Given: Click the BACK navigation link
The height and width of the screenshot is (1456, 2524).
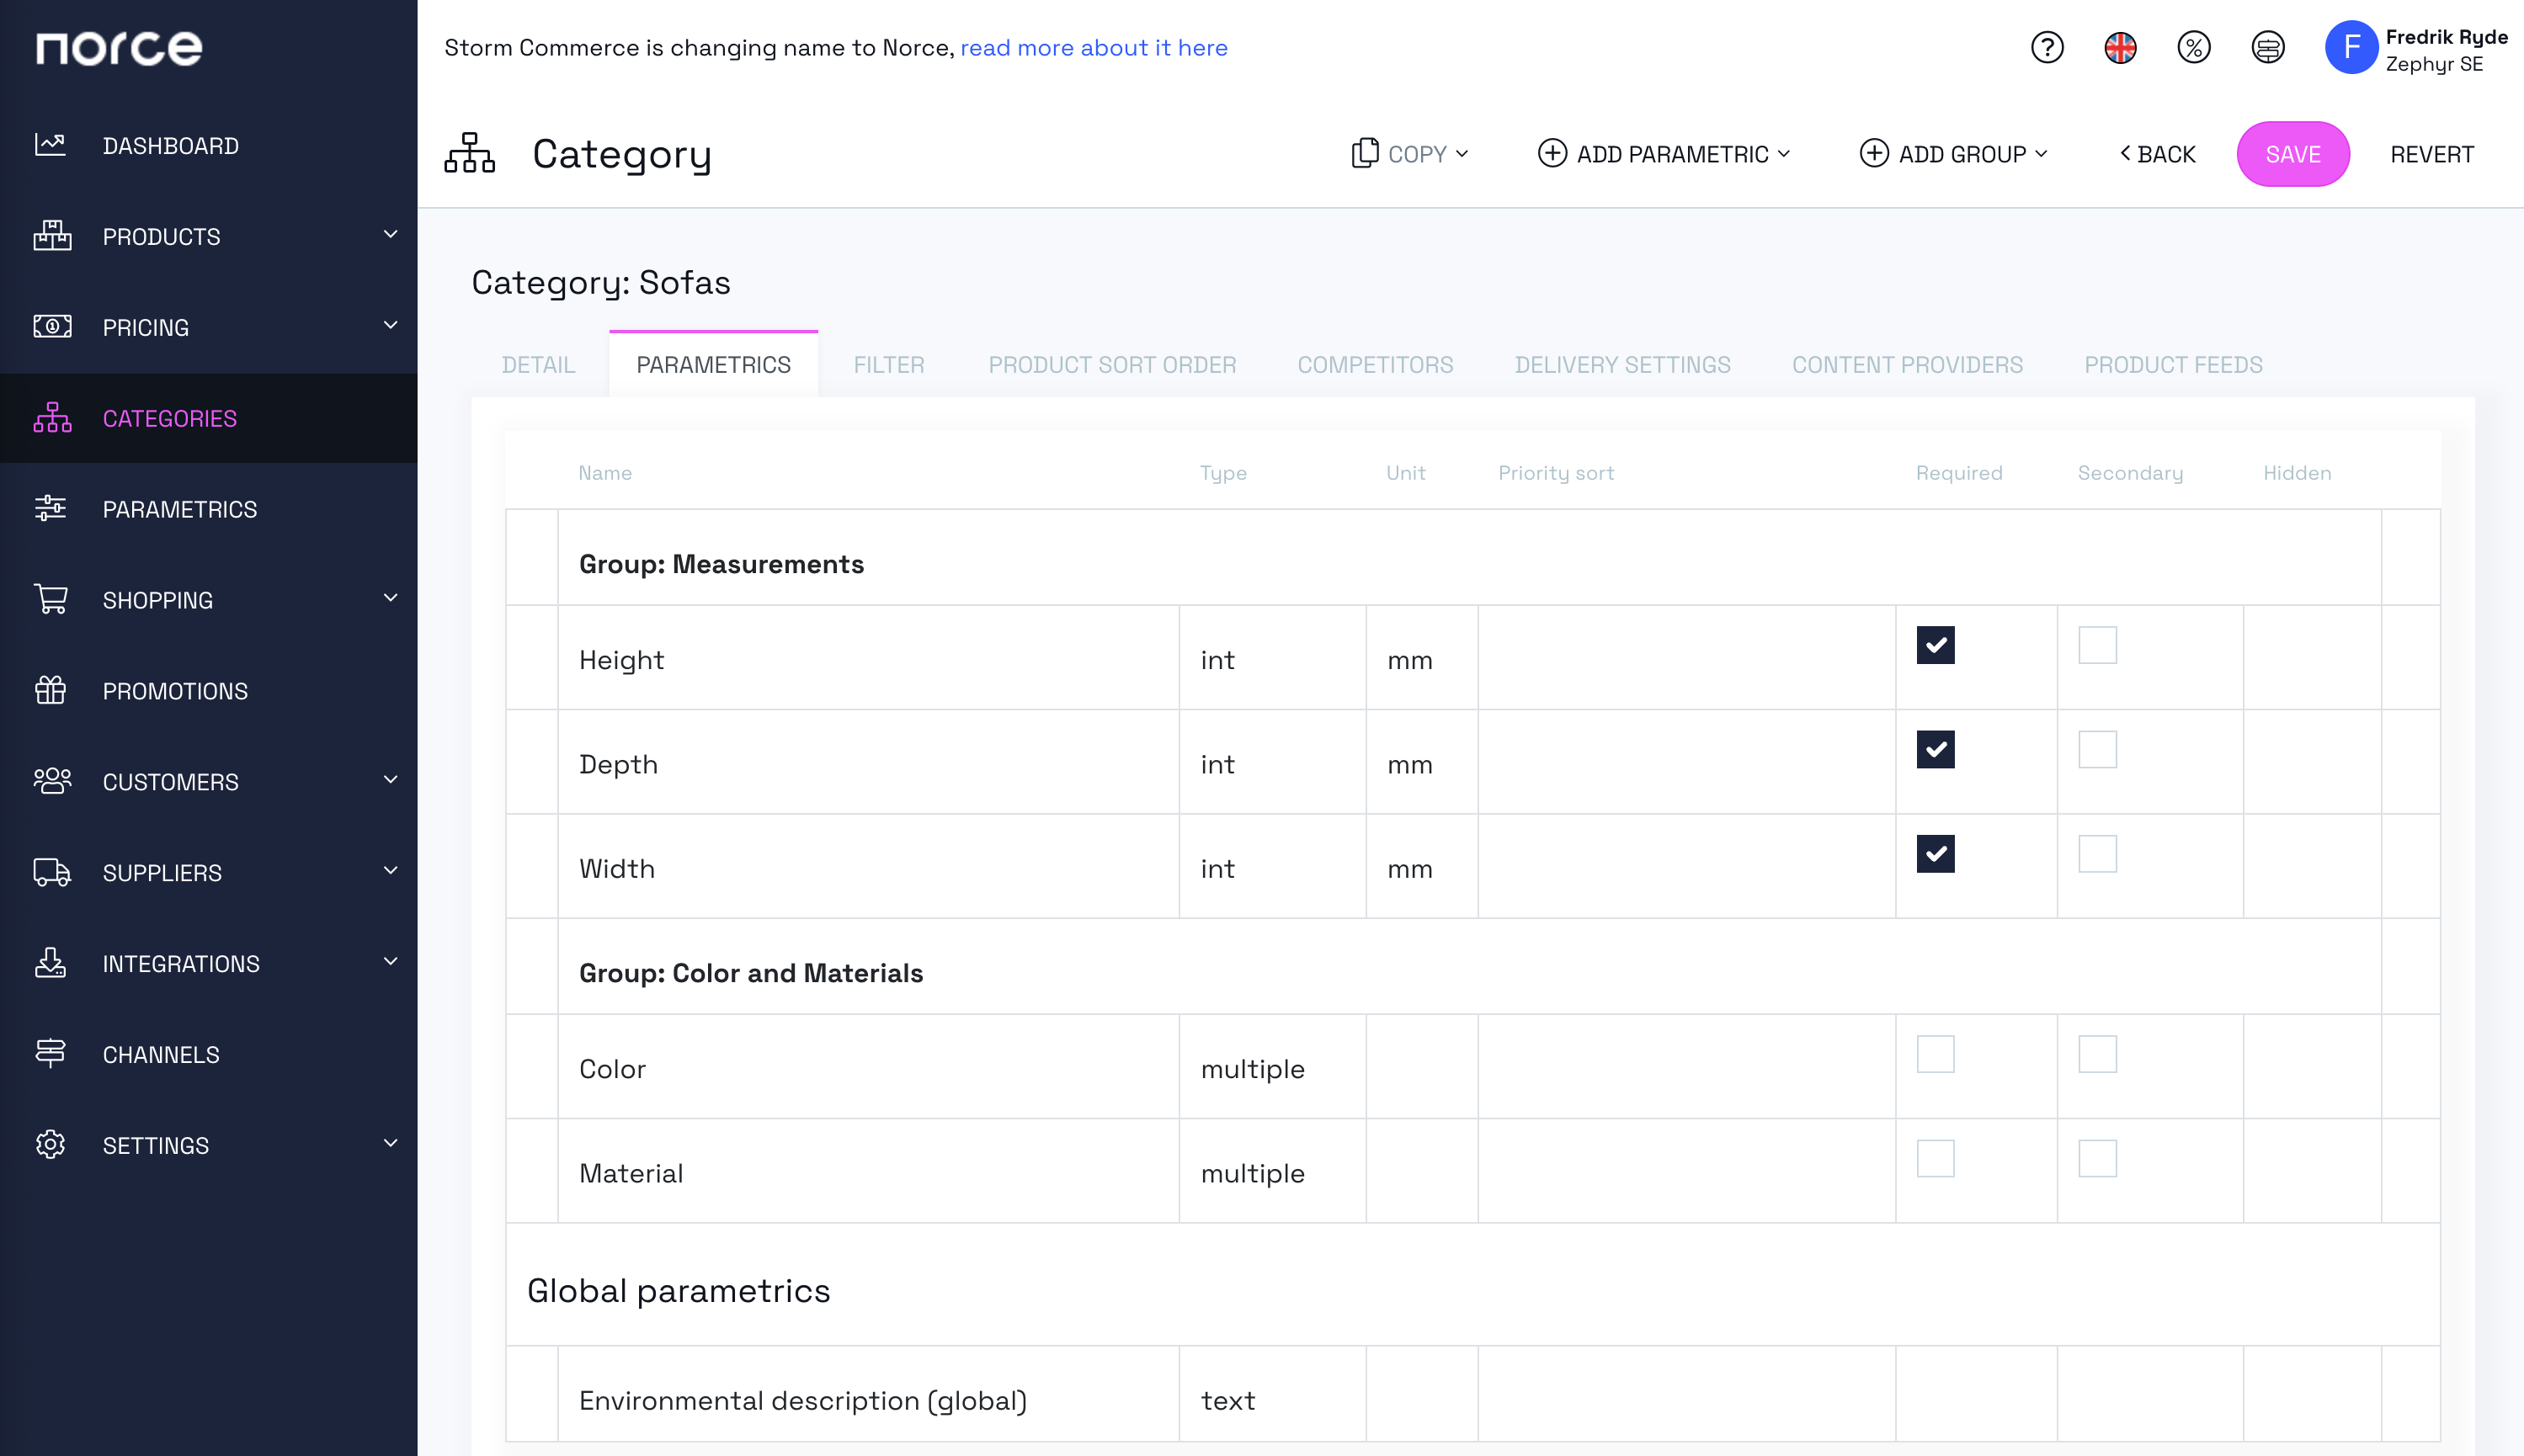Looking at the screenshot, I should 2154,152.
